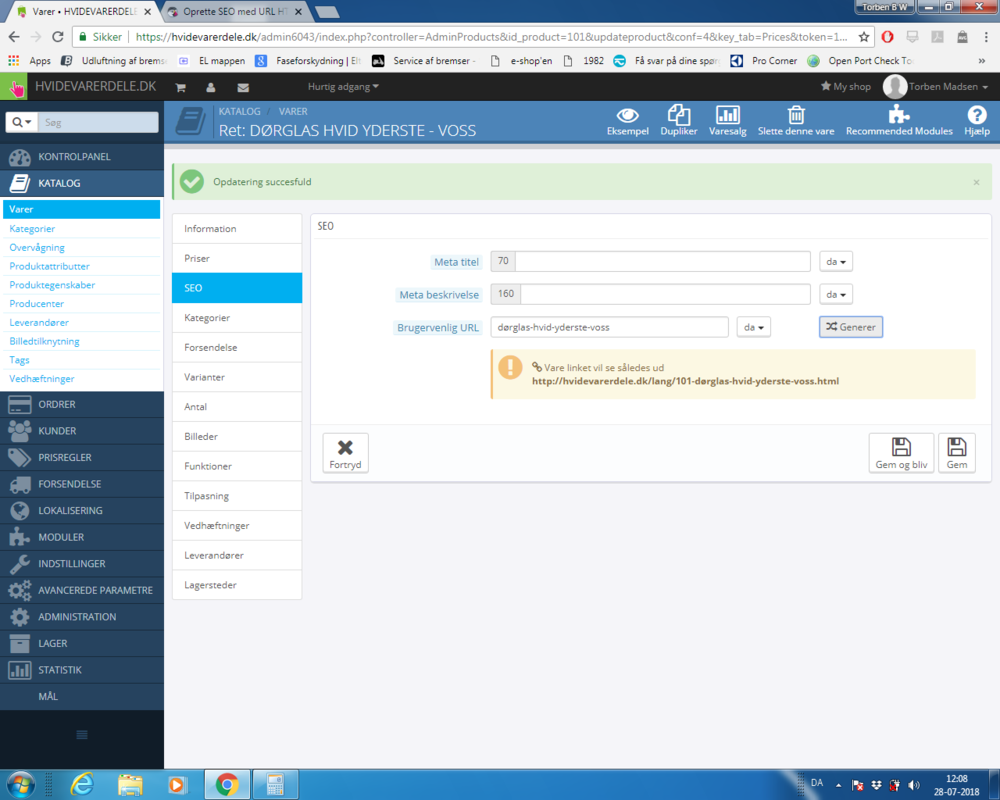Click the volume speaker tray icon
This screenshot has height=800, width=1000.
[913, 785]
